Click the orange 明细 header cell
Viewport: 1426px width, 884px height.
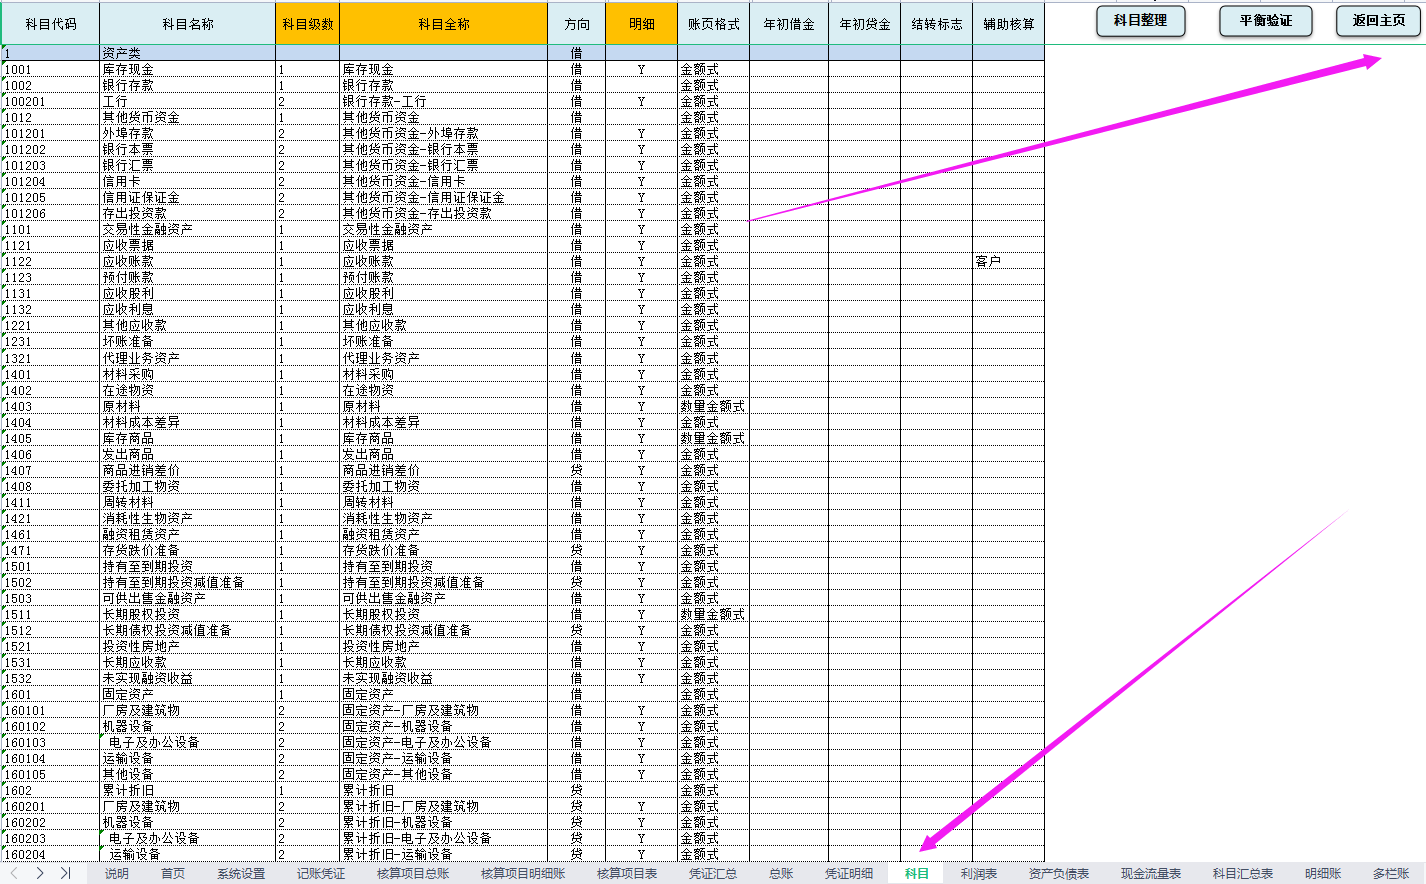point(642,24)
